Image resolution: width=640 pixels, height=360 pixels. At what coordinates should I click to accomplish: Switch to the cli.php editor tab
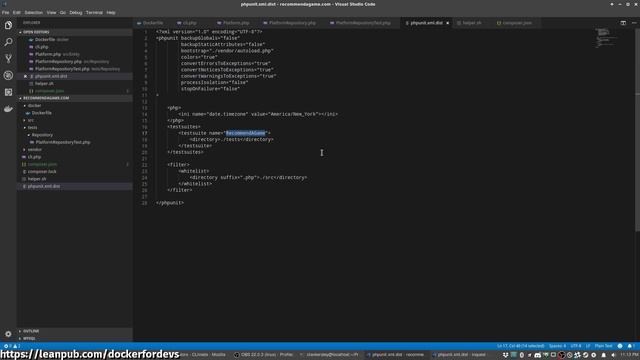(189, 23)
